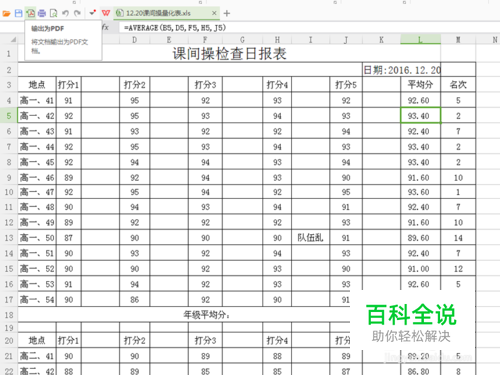Select column J header
Image resolution: width=500 pixels, height=375 pixels.
(x=346, y=40)
